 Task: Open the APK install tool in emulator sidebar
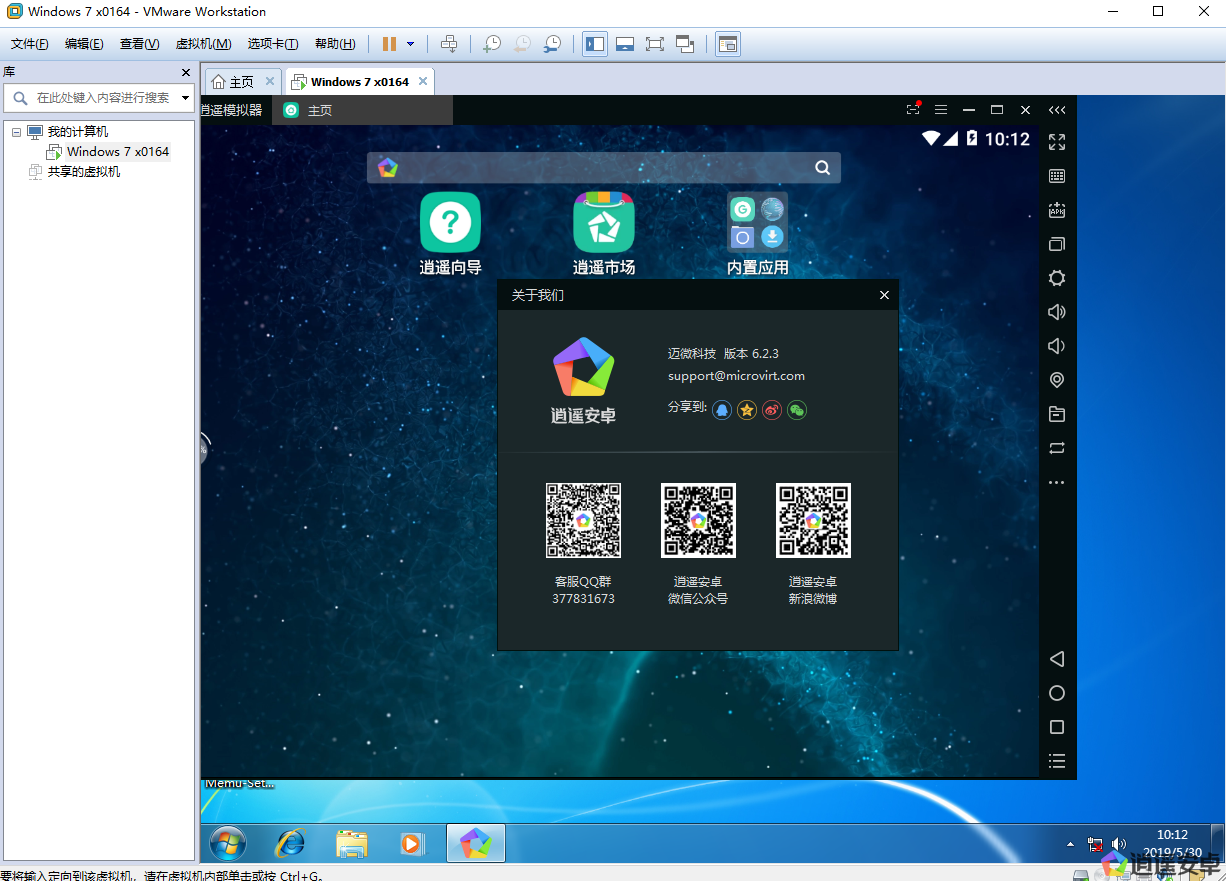[x=1056, y=210]
